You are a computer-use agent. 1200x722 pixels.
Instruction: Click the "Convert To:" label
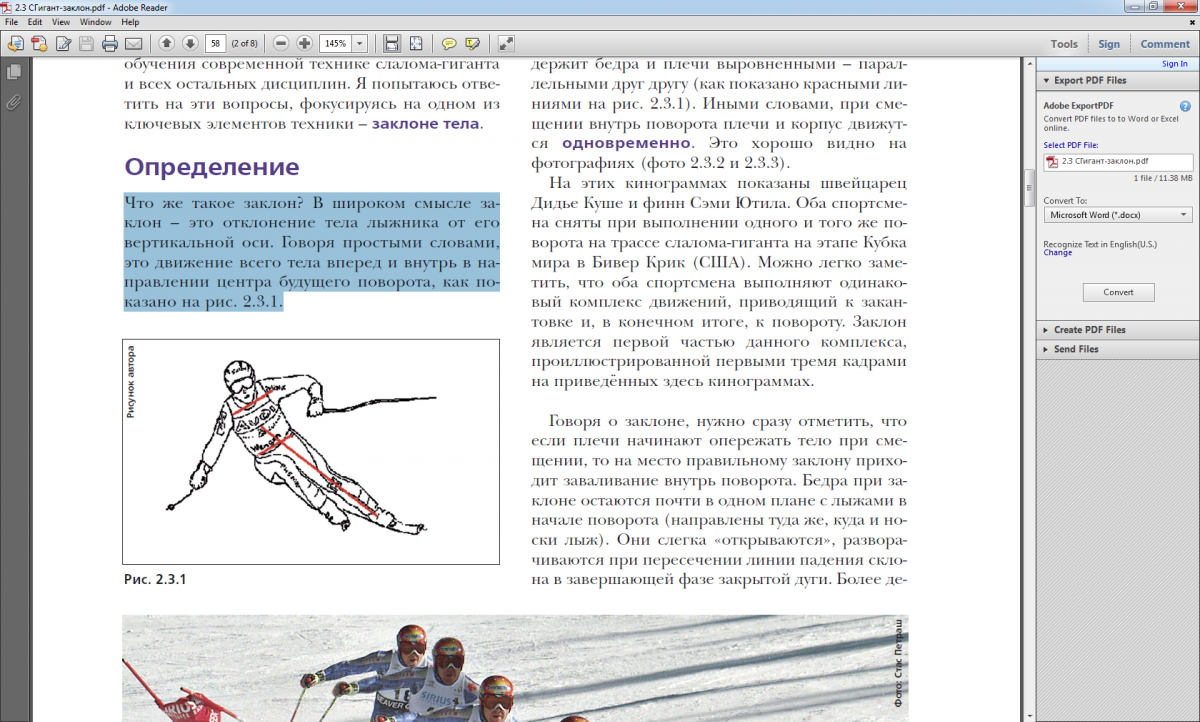(1066, 200)
